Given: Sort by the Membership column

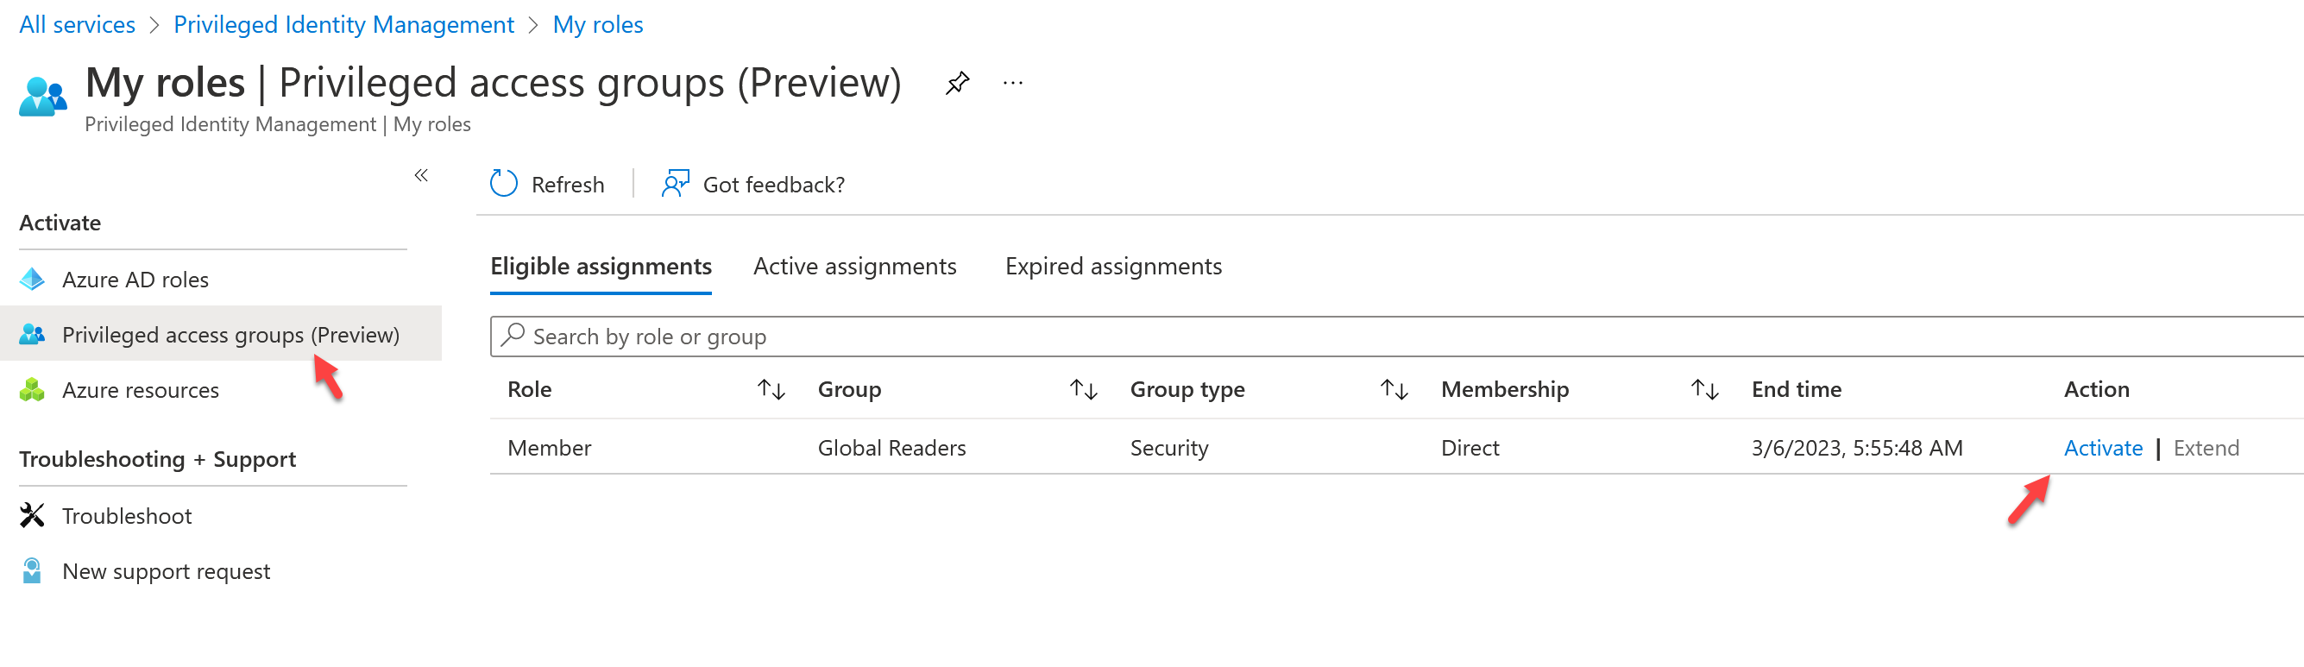Looking at the screenshot, I should click(x=1704, y=390).
